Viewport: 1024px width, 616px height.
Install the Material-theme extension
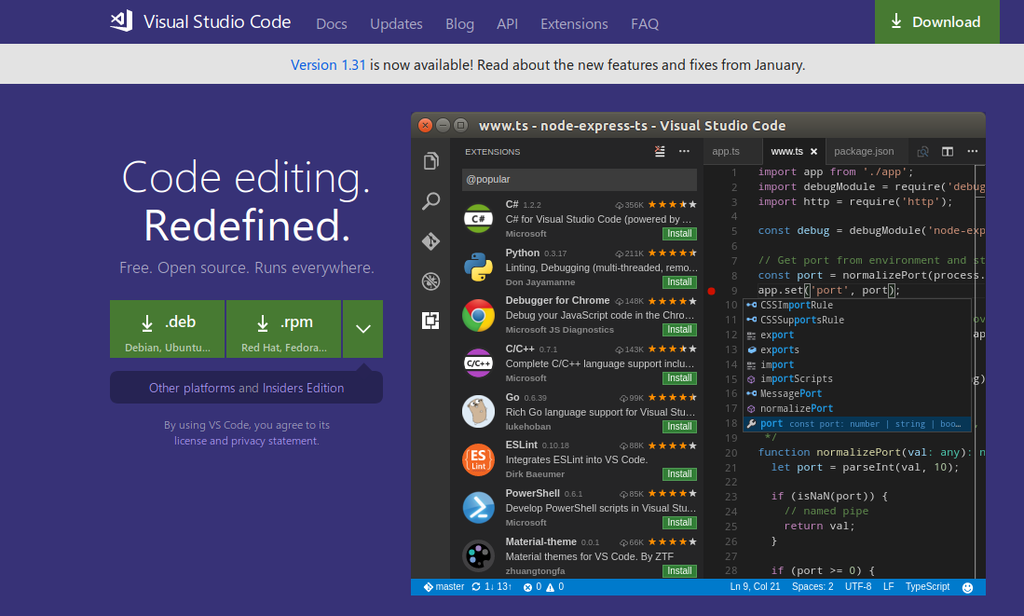pyautogui.click(x=679, y=570)
